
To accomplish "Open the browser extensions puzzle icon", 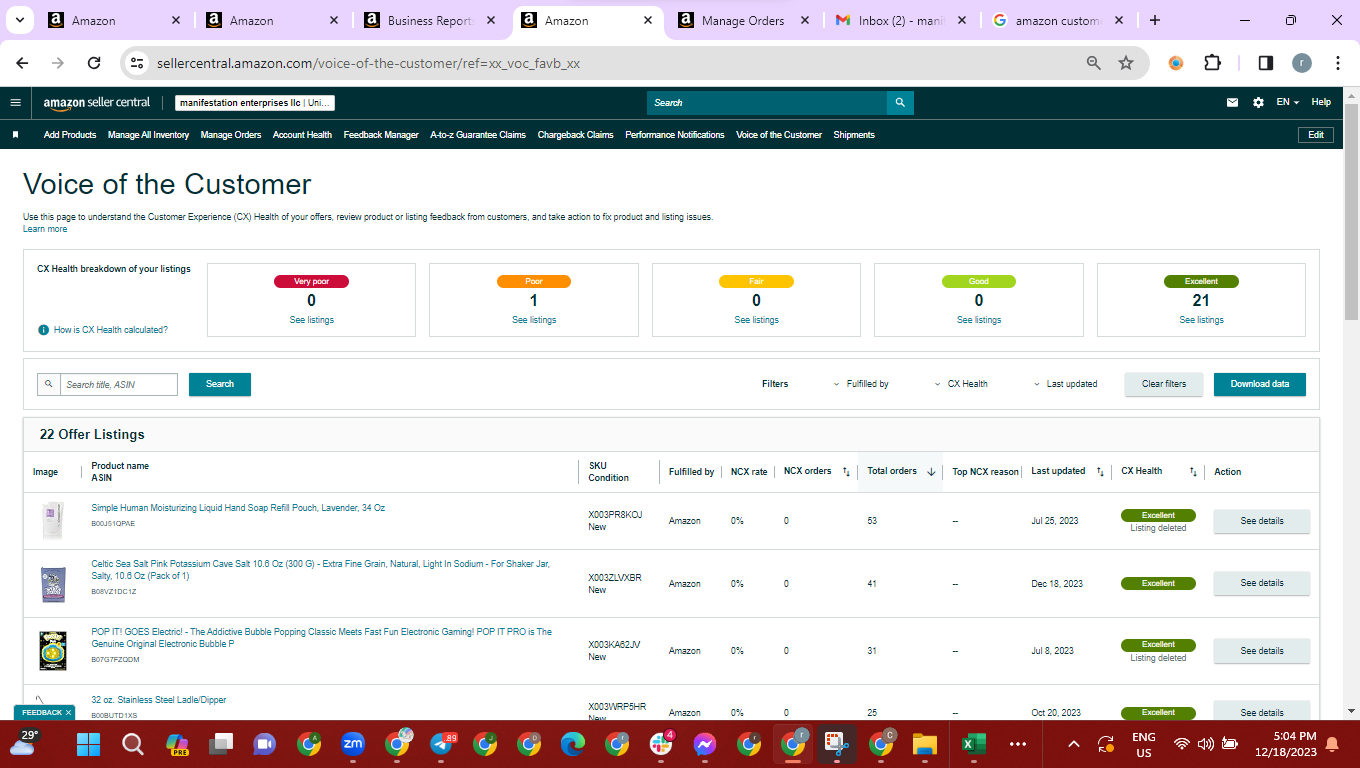I will click(1212, 63).
